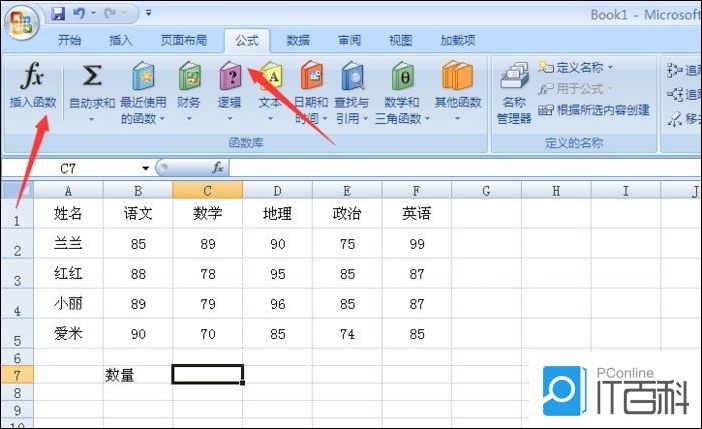Open the 页面布局 tab
The height and width of the screenshot is (429, 702).
[184, 41]
